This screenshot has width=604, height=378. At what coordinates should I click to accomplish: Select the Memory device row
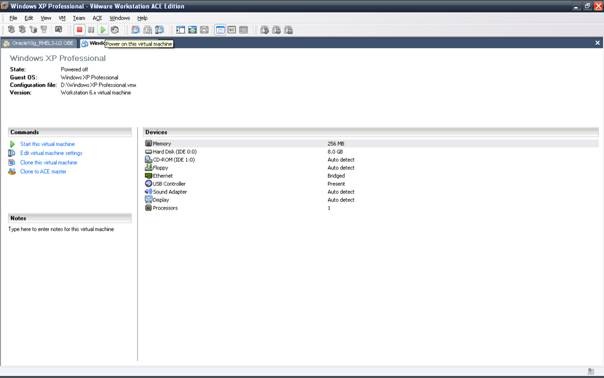[371, 143]
